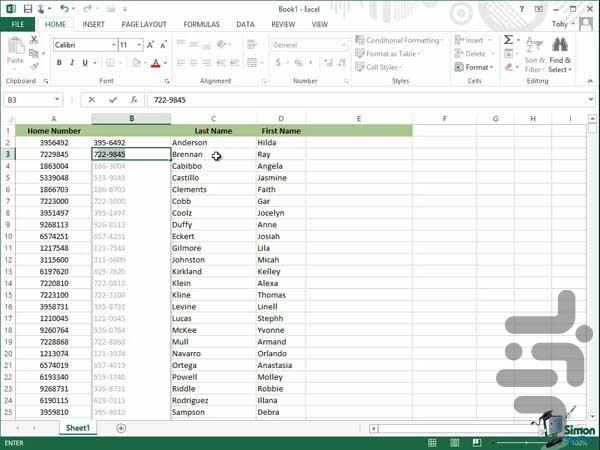Switch to the PAGE LAYOUT ribbon tab
This screenshot has height=450, width=600.
coord(144,23)
